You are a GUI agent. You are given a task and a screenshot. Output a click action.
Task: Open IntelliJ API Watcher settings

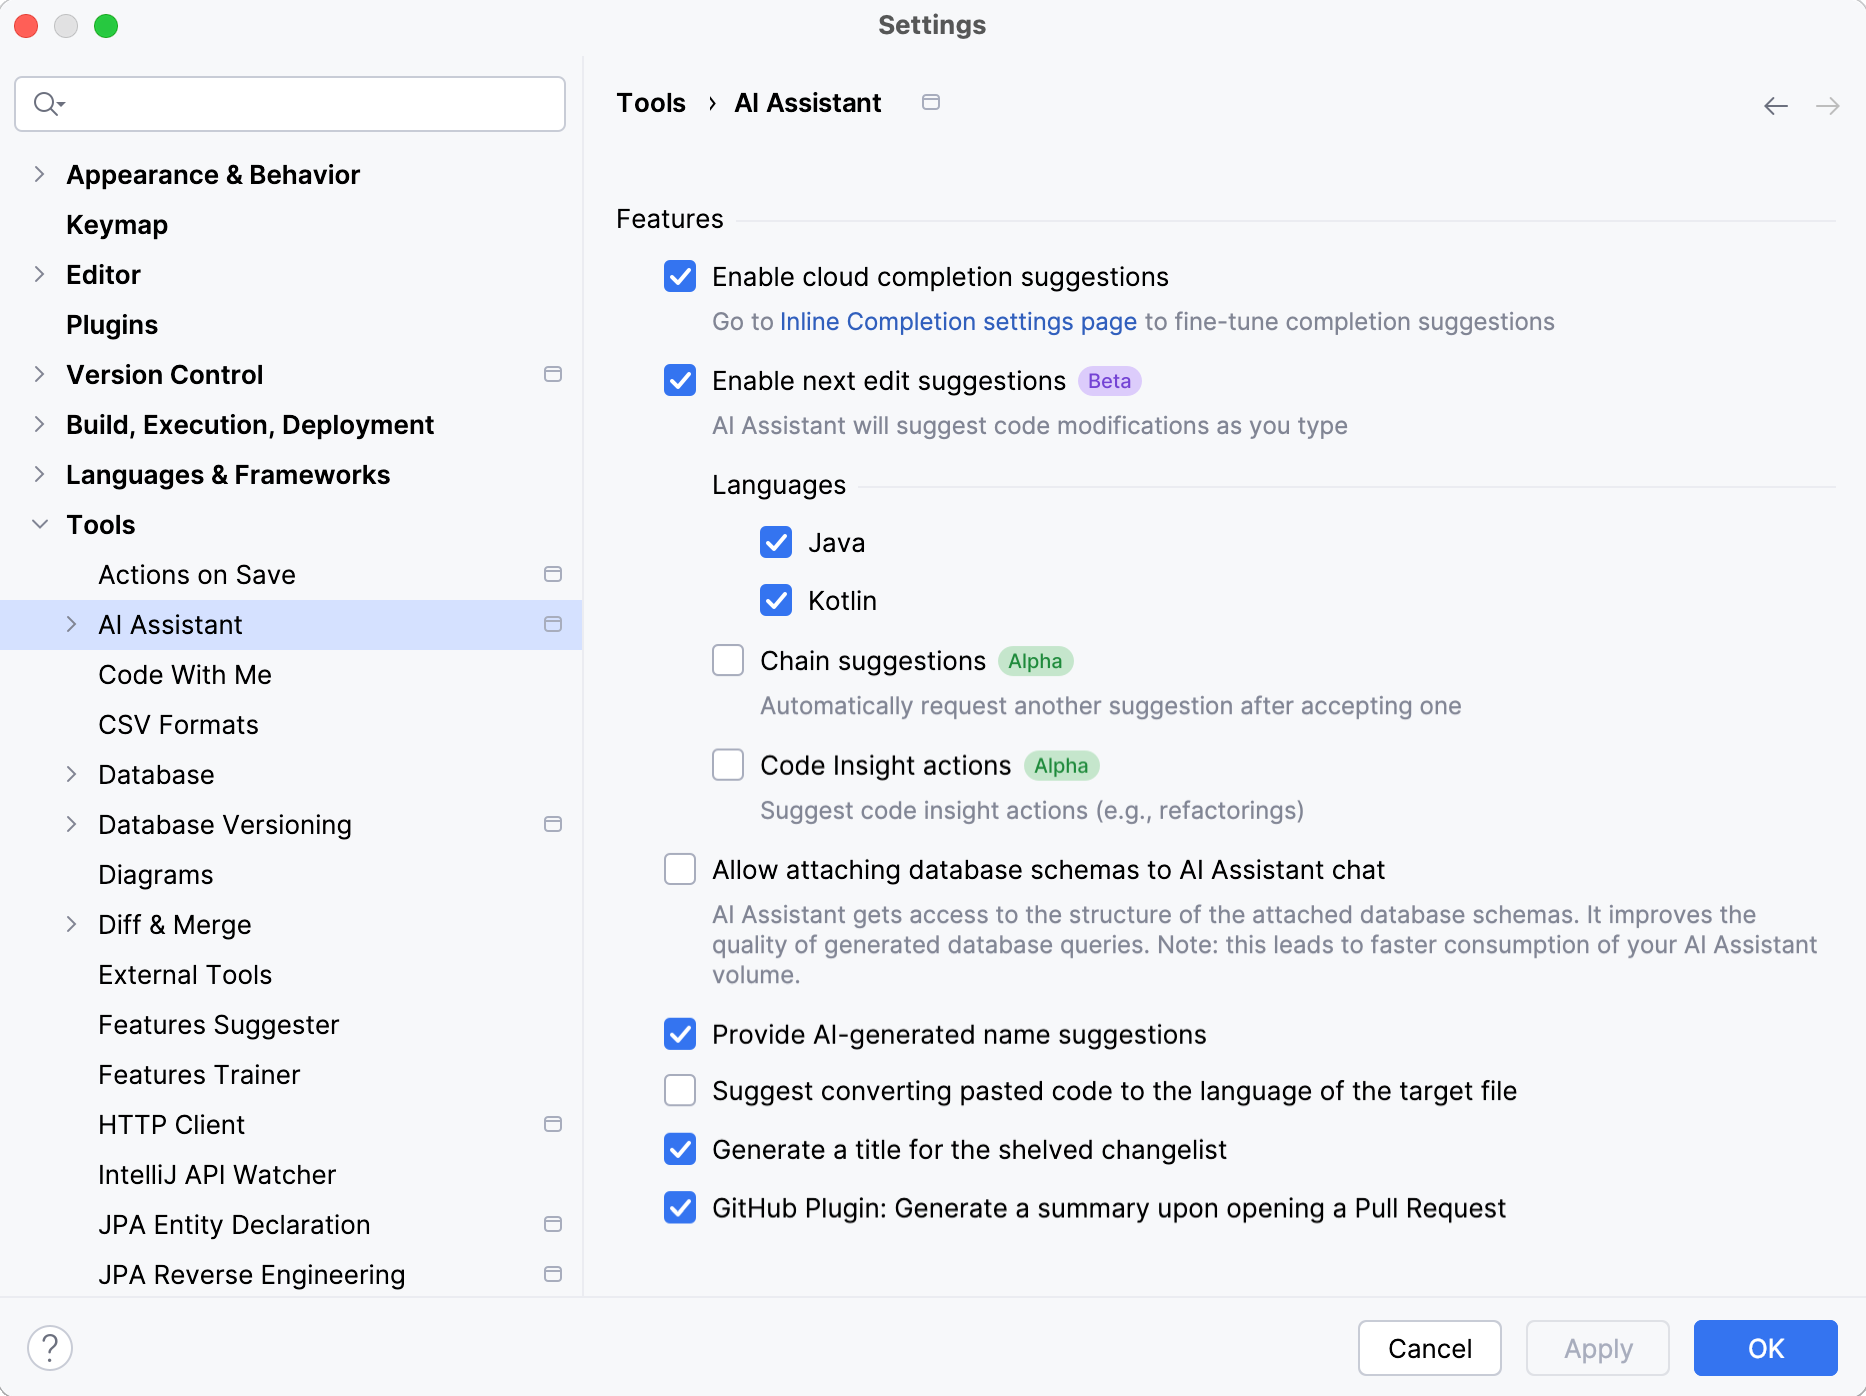(217, 1175)
